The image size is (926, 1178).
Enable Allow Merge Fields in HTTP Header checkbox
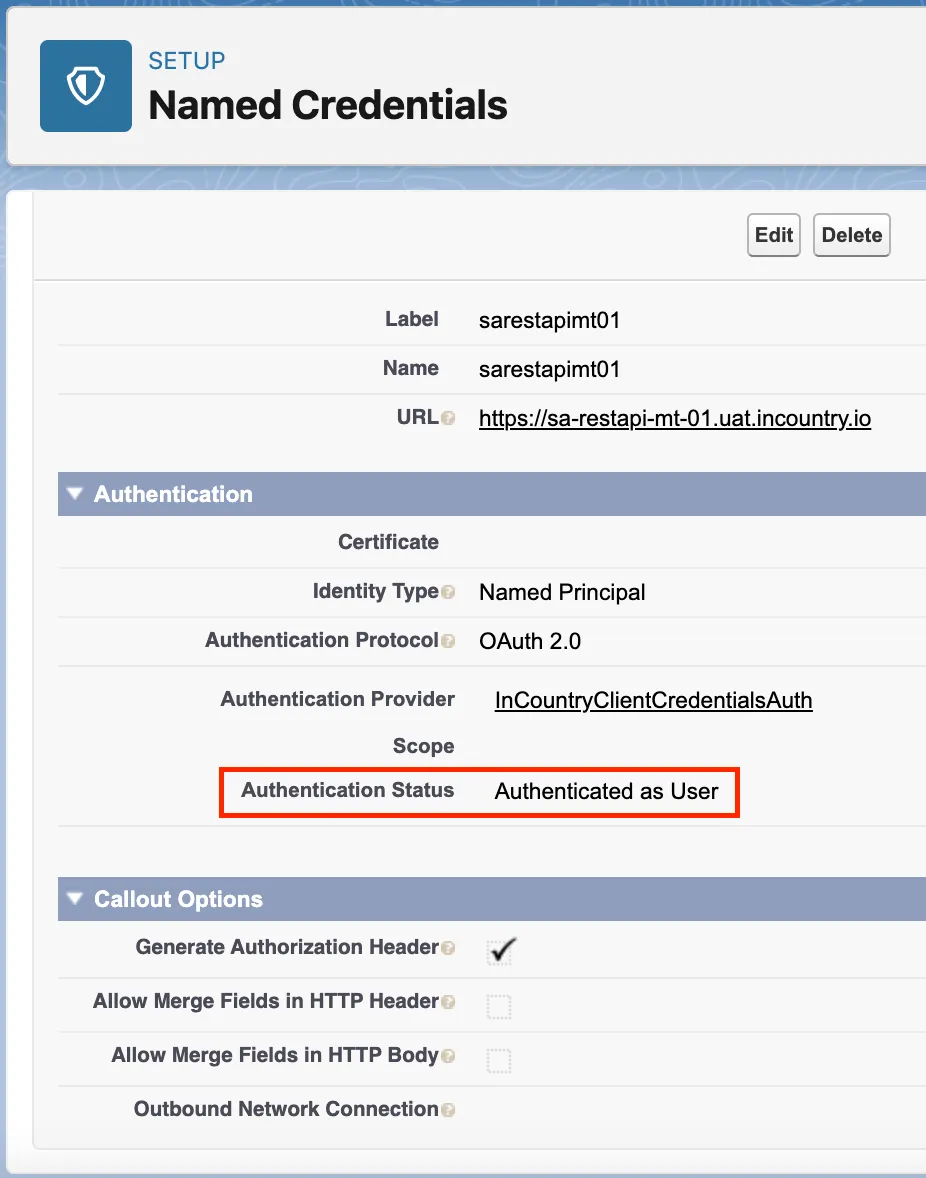pyautogui.click(x=499, y=1006)
